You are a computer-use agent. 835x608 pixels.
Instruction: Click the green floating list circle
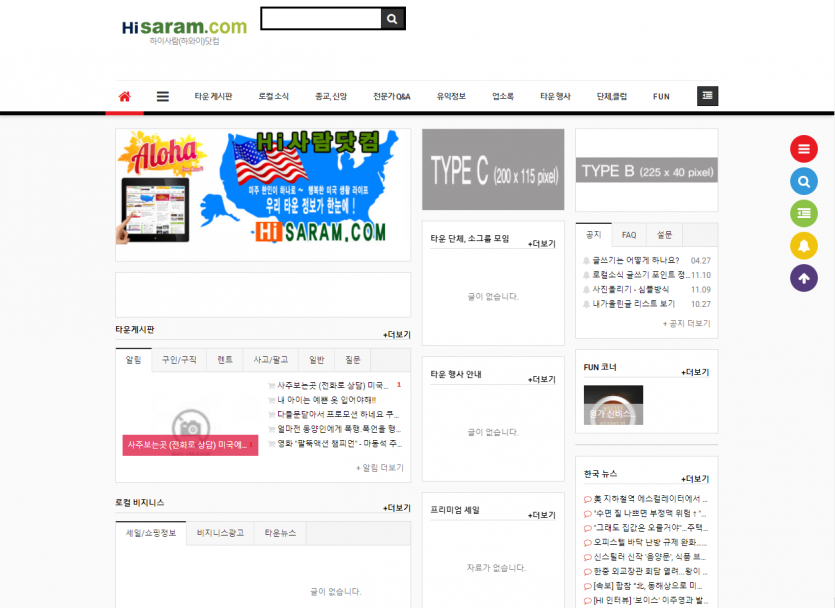(x=803, y=212)
